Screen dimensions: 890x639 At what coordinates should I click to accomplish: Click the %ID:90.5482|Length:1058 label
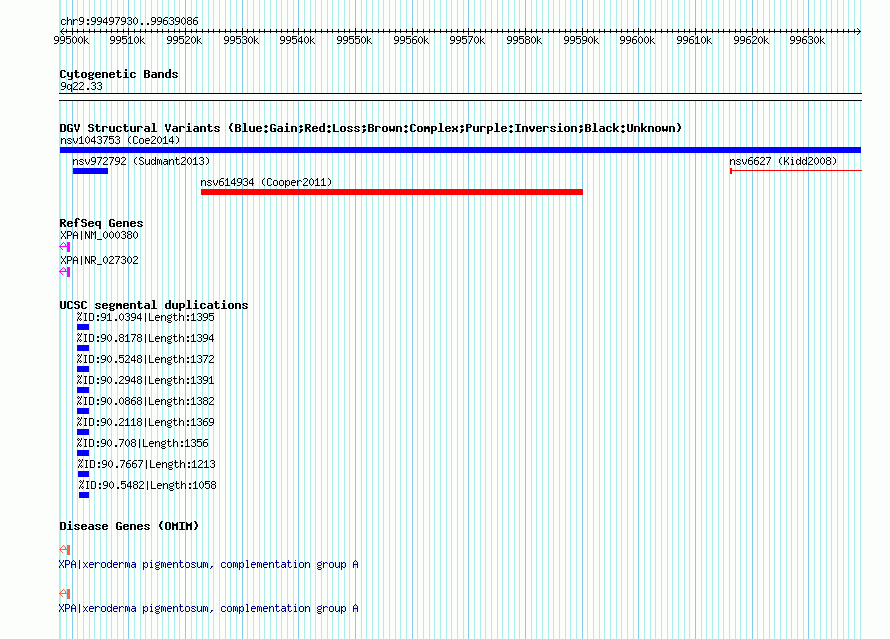tap(148, 485)
